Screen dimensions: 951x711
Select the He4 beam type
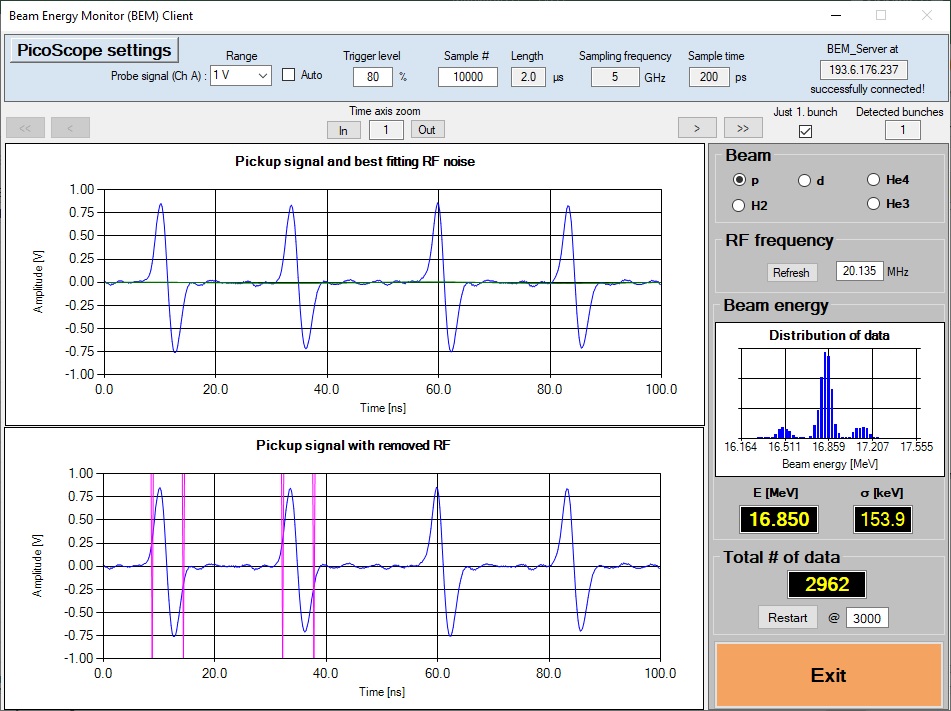[x=874, y=180]
